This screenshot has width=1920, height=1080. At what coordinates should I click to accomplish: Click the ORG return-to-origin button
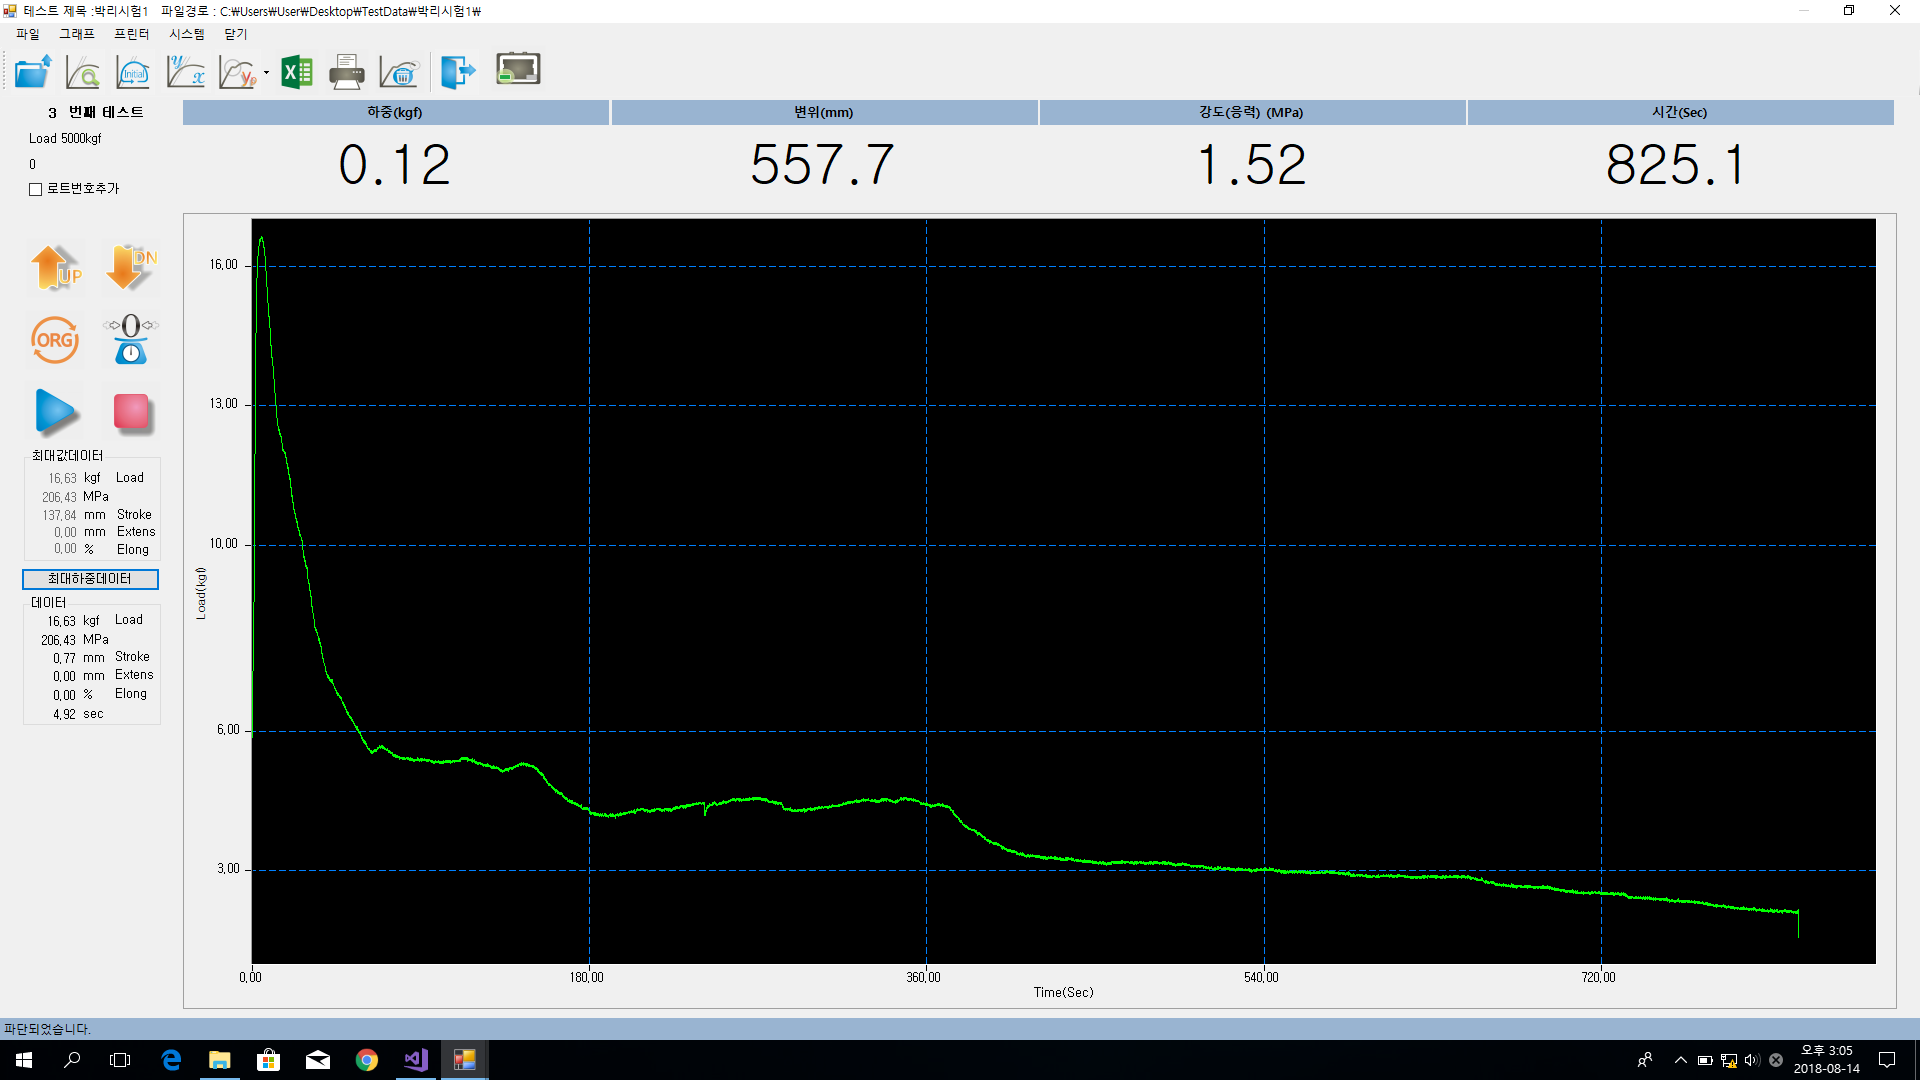point(55,340)
